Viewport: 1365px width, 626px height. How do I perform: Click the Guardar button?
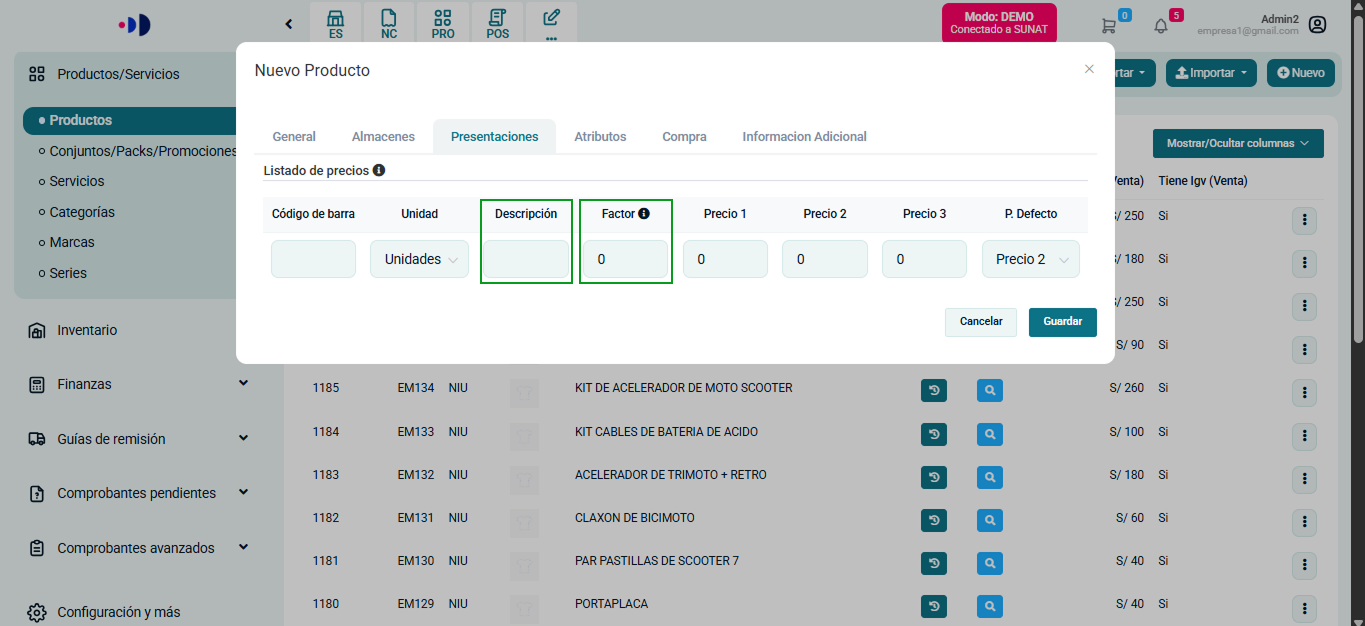(1062, 322)
